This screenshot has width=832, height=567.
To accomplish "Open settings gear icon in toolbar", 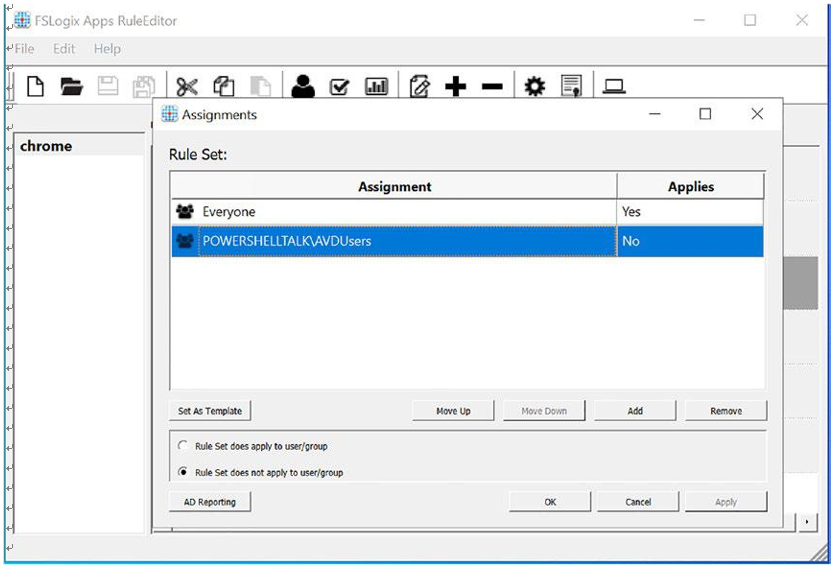I will [534, 86].
